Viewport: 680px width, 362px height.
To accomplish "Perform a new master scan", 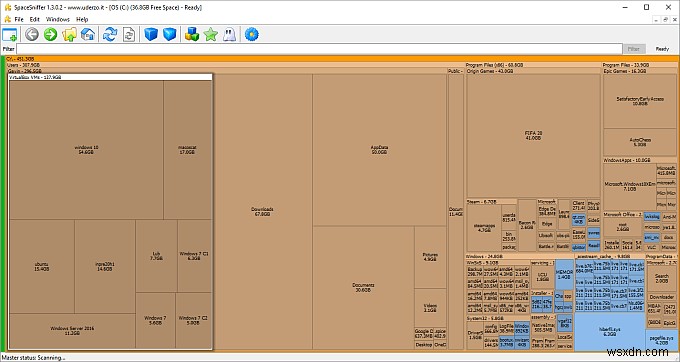I will (110, 34).
